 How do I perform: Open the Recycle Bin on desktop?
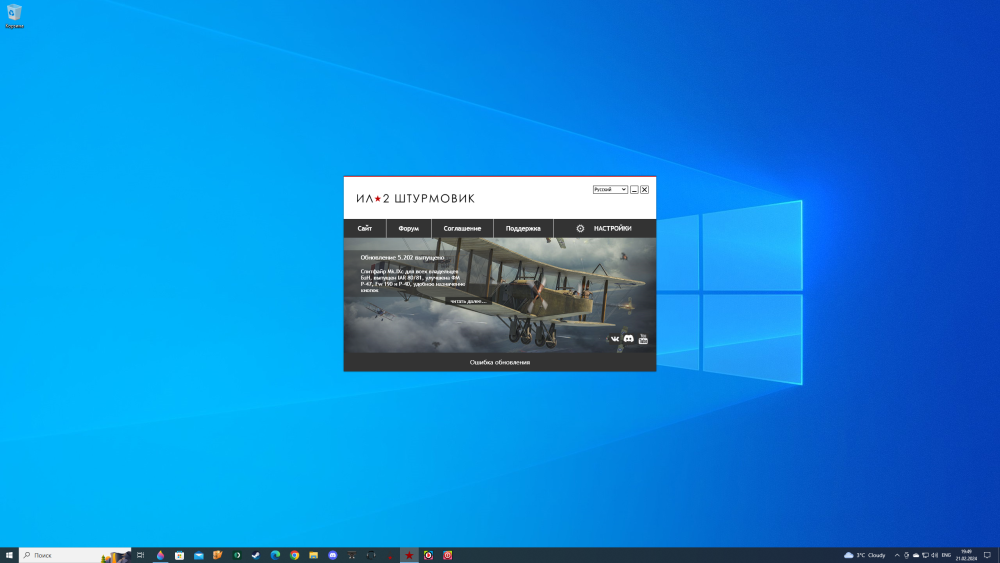[x=14, y=14]
